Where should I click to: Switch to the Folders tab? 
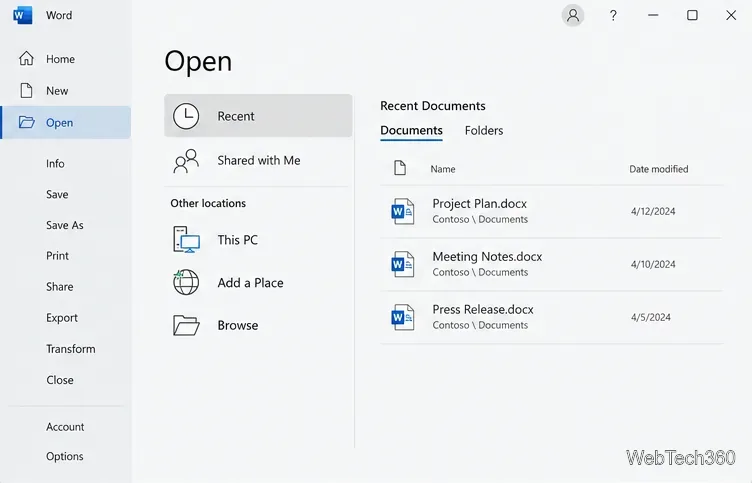[x=484, y=130]
